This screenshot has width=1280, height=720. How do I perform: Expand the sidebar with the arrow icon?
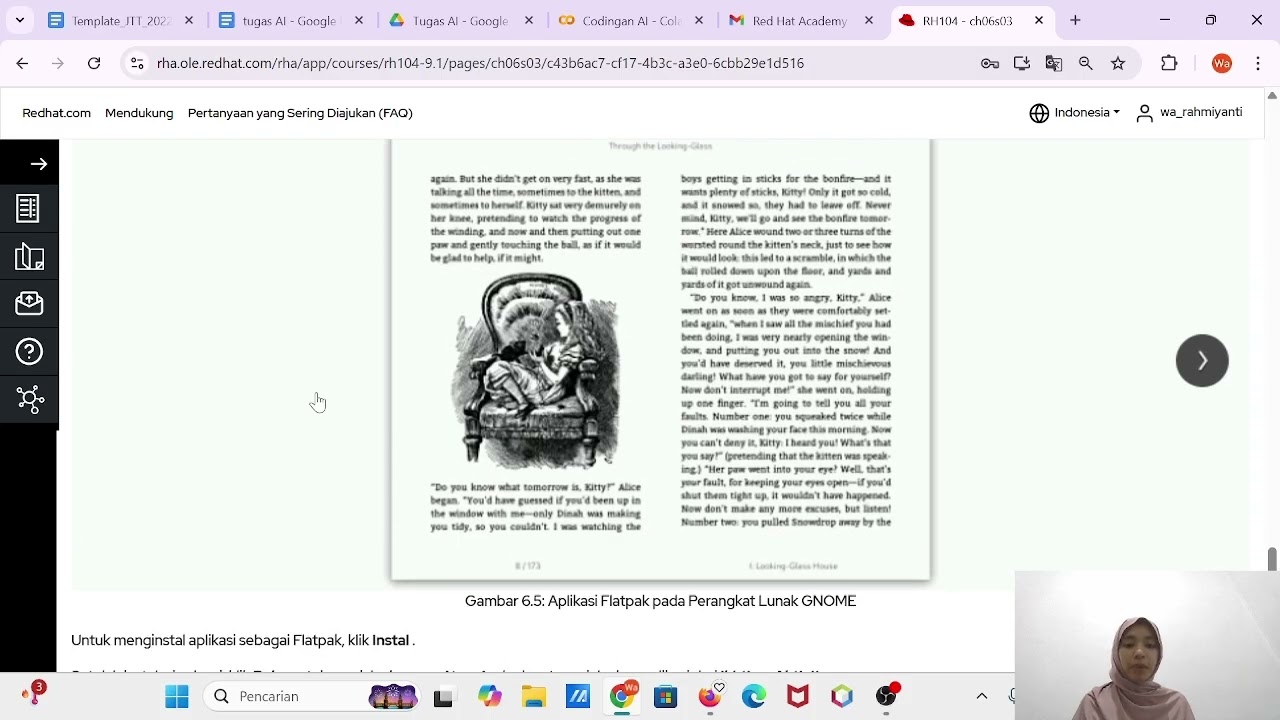click(39, 164)
